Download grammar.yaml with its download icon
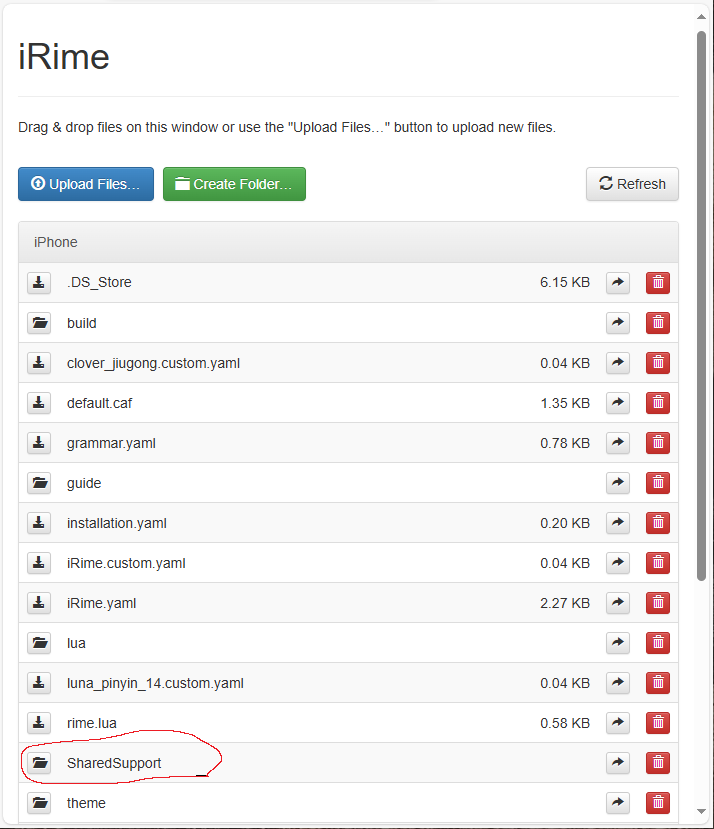This screenshot has width=714, height=829. tap(39, 443)
